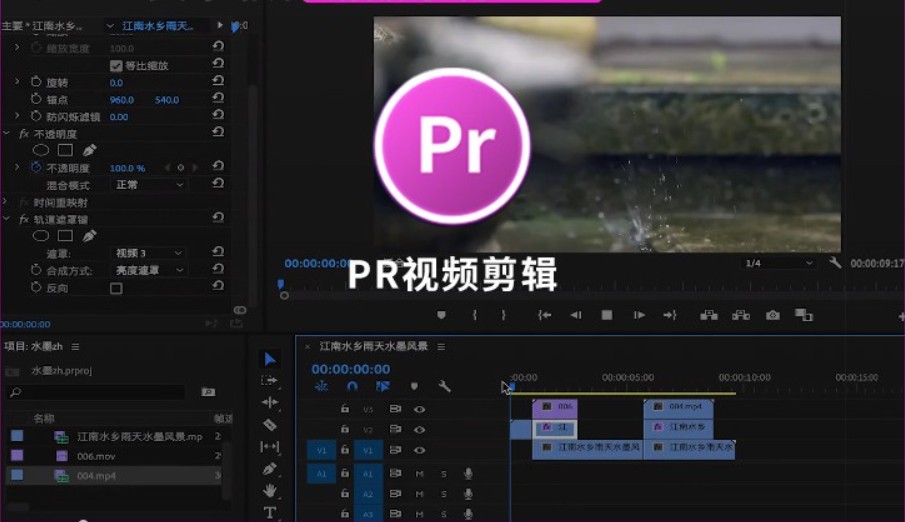Mute the A1 audio track
905x522 pixels.
(420, 473)
